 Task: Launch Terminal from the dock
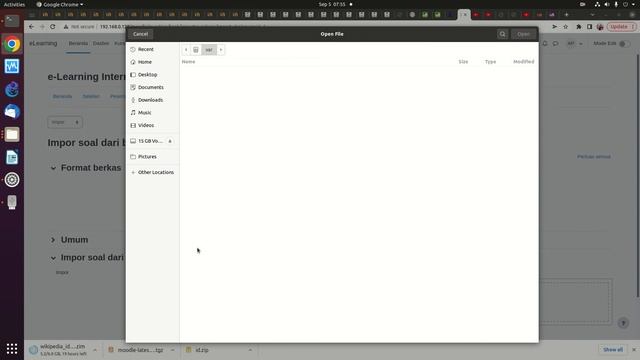tap(12, 20)
